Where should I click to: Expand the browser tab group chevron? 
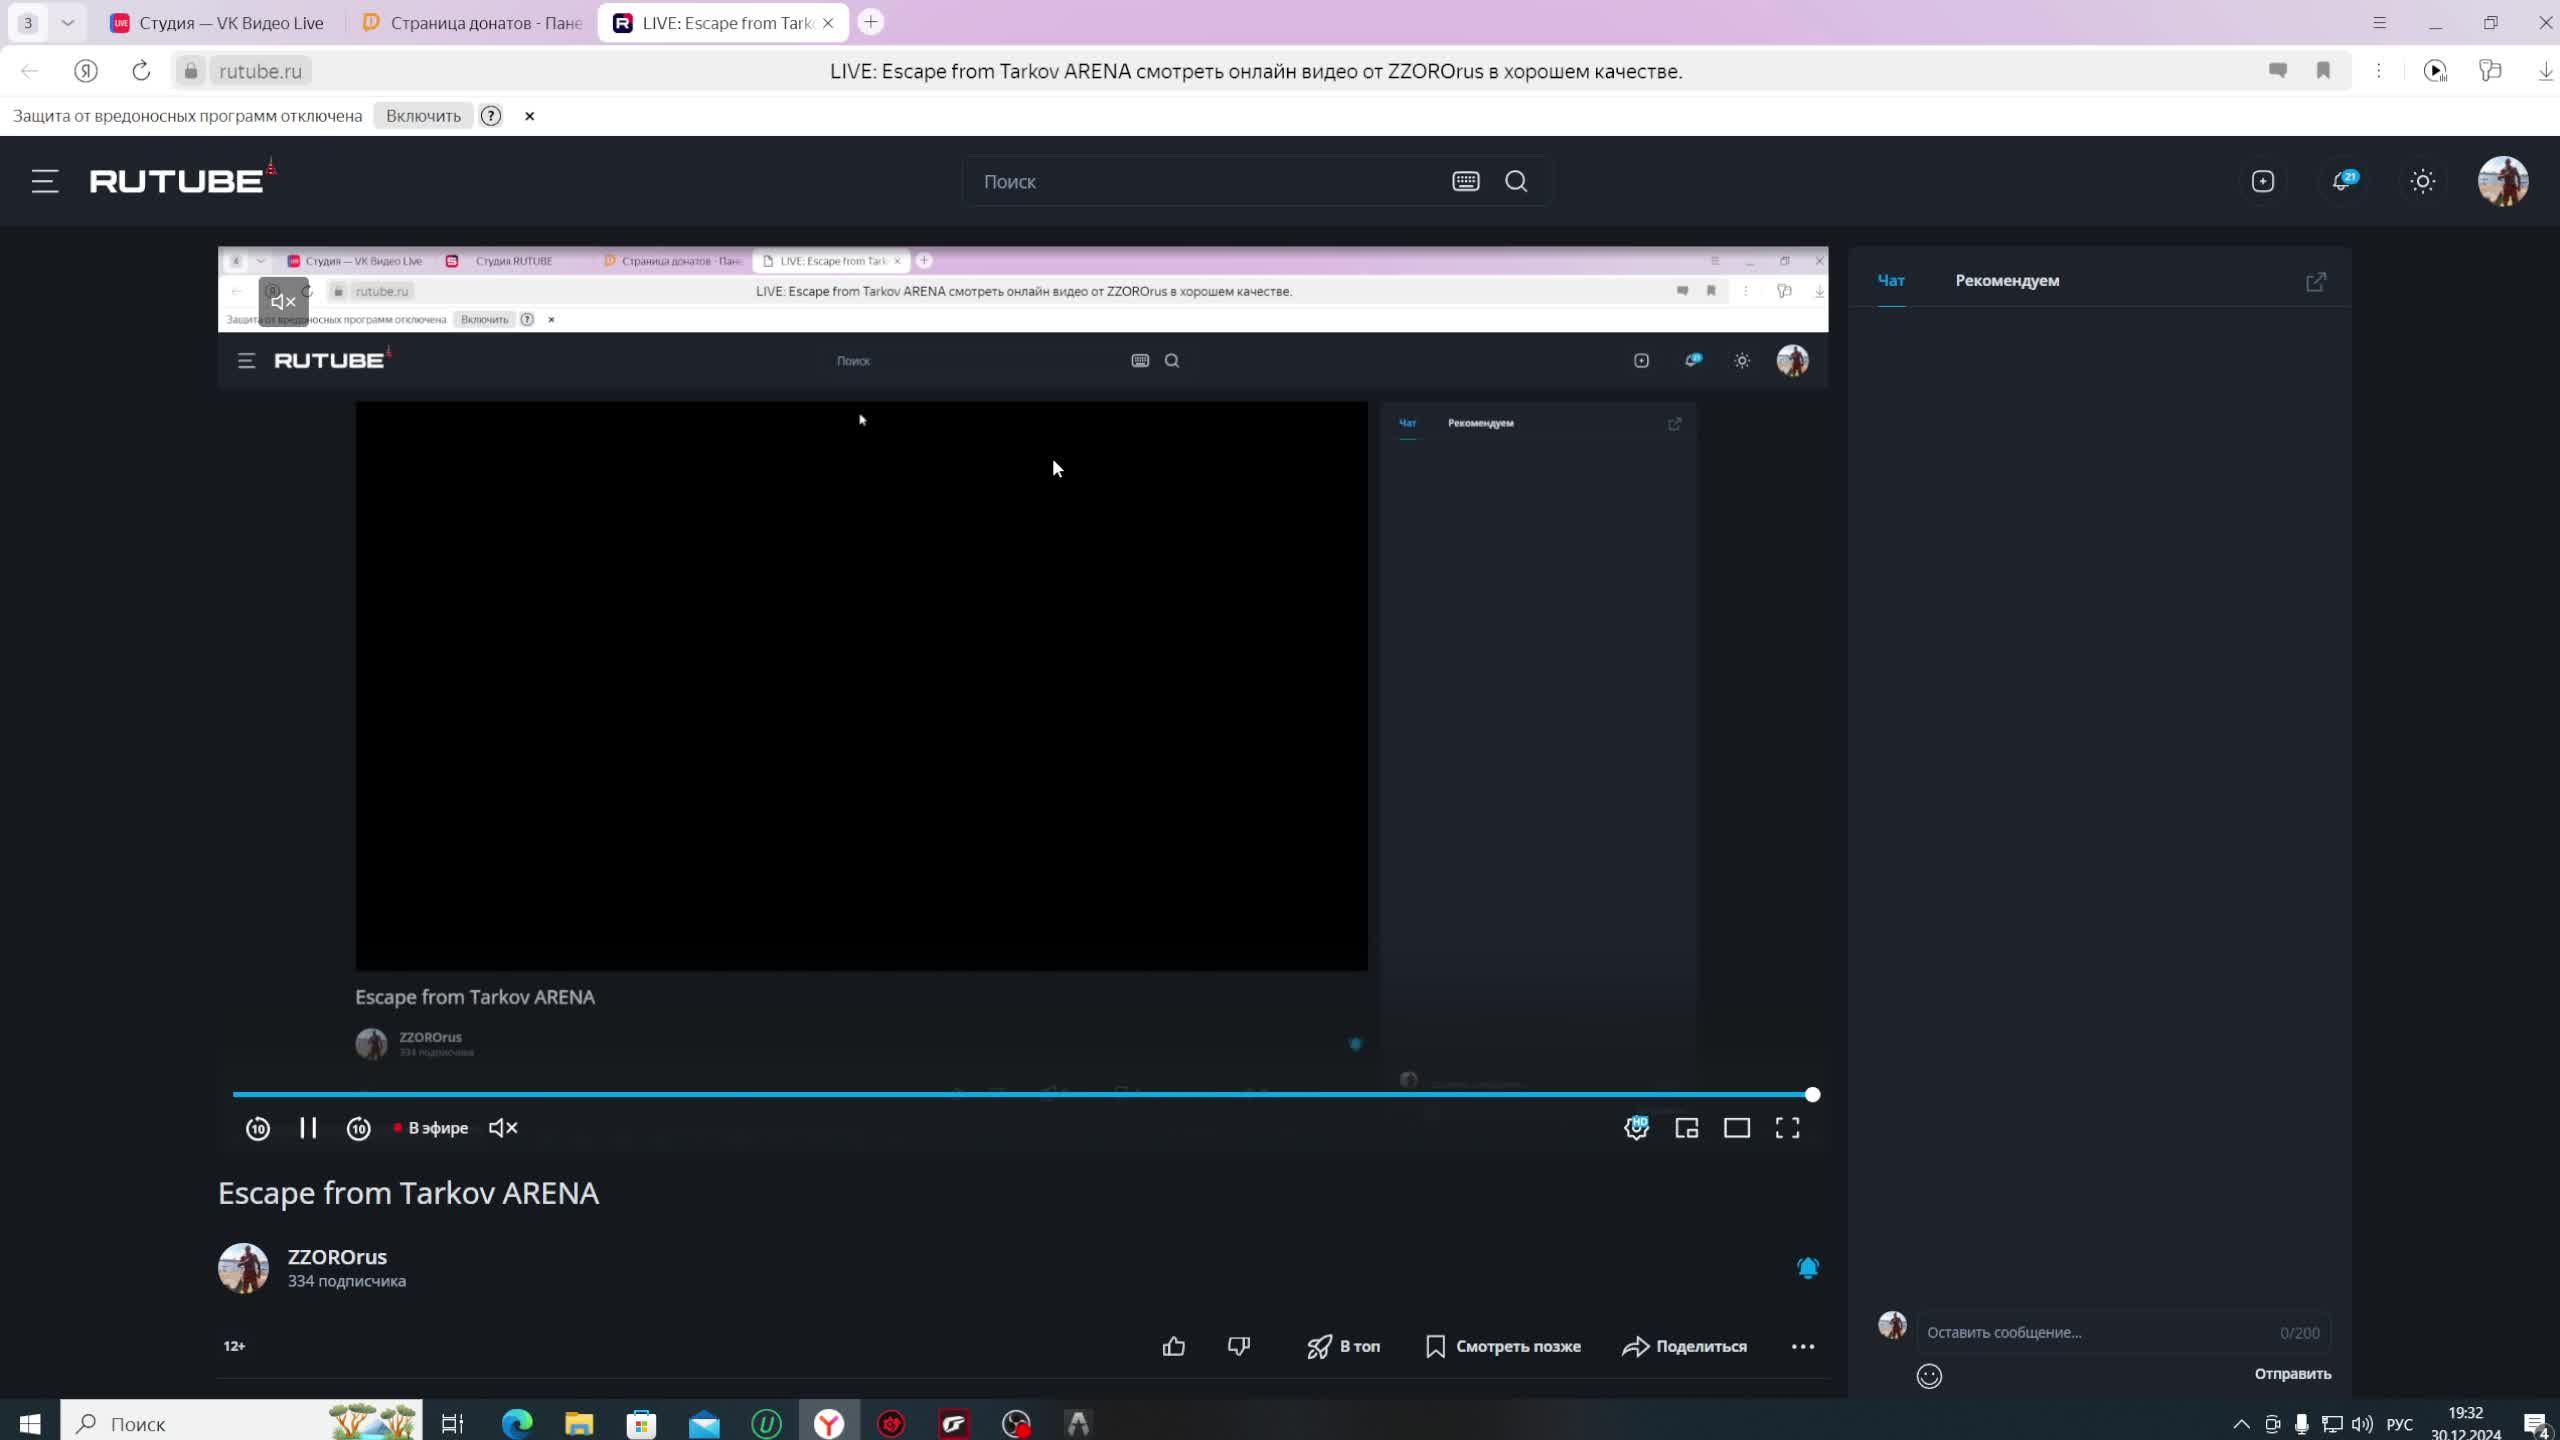(67, 22)
